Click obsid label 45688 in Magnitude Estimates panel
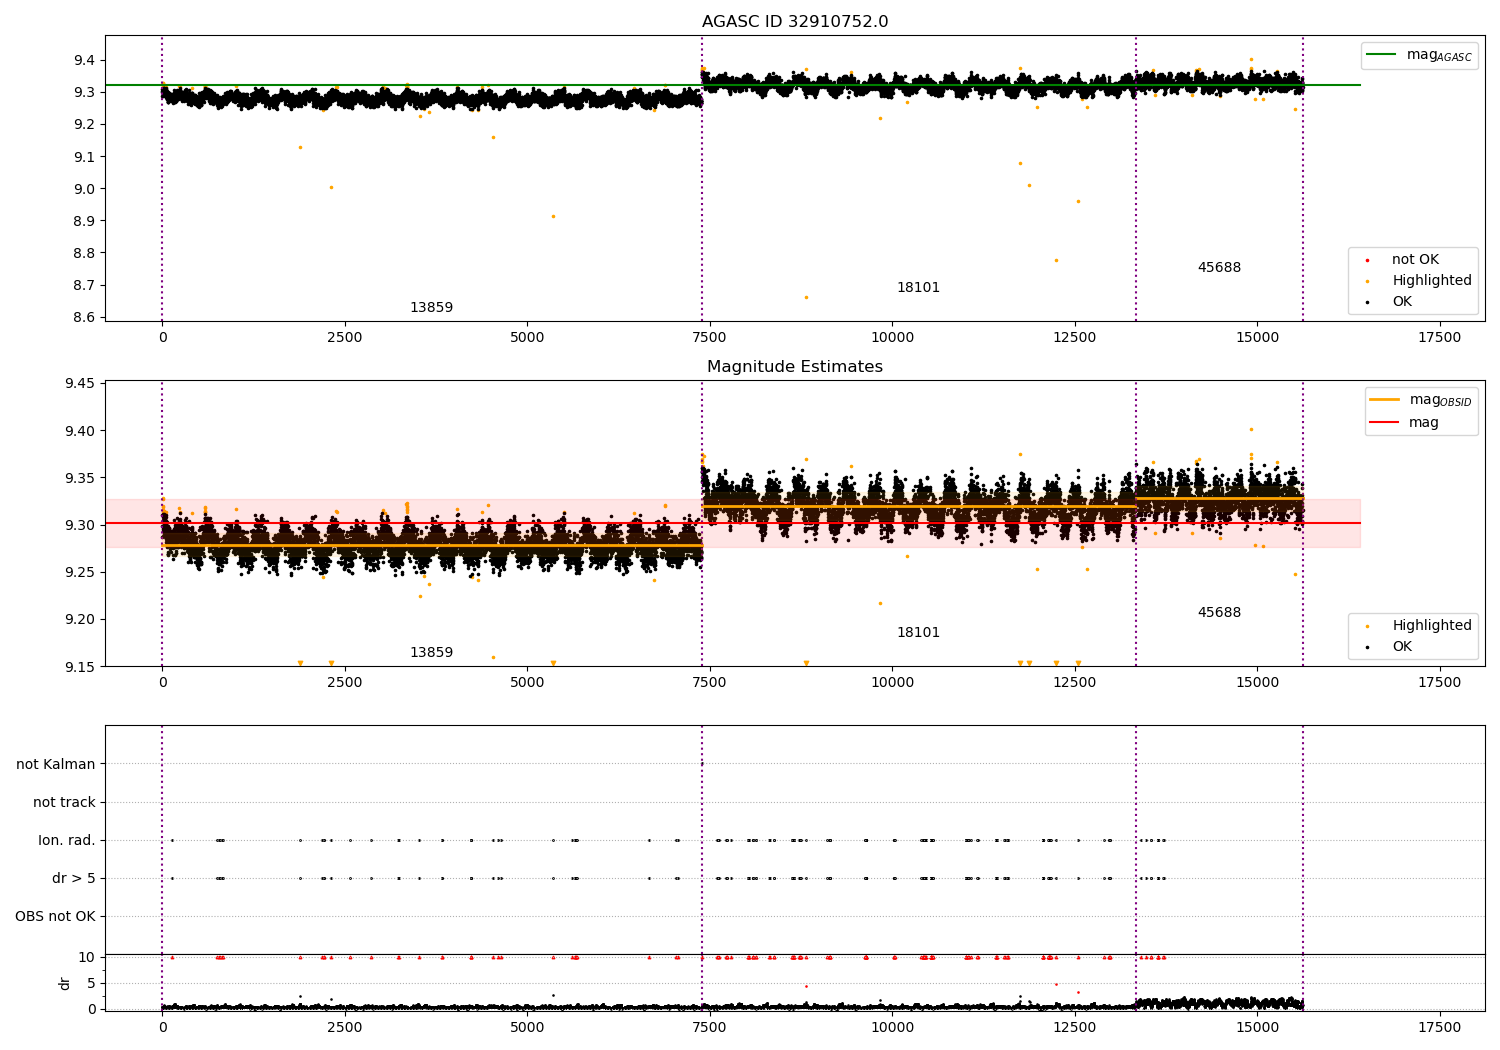This screenshot has height=1050, width=1500. coord(1219,613)
